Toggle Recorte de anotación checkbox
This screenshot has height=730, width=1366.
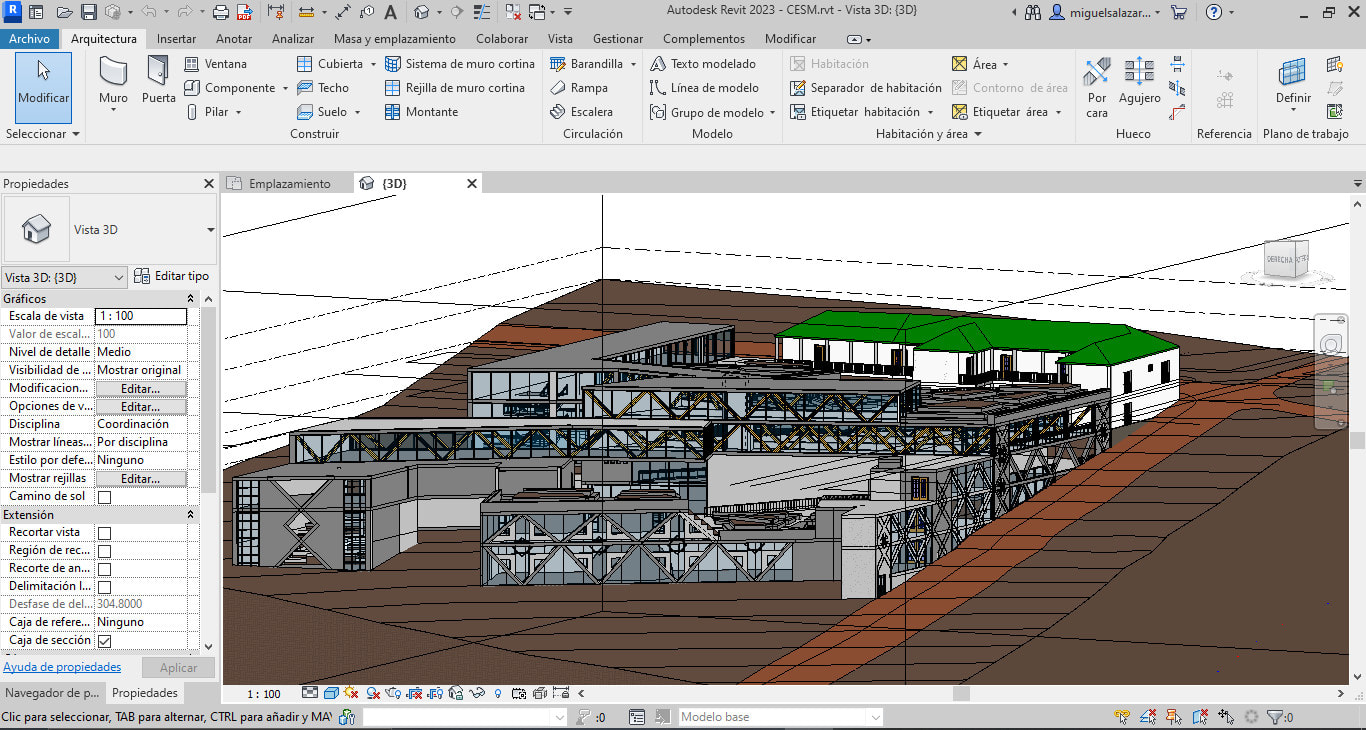tap(104, 569)
